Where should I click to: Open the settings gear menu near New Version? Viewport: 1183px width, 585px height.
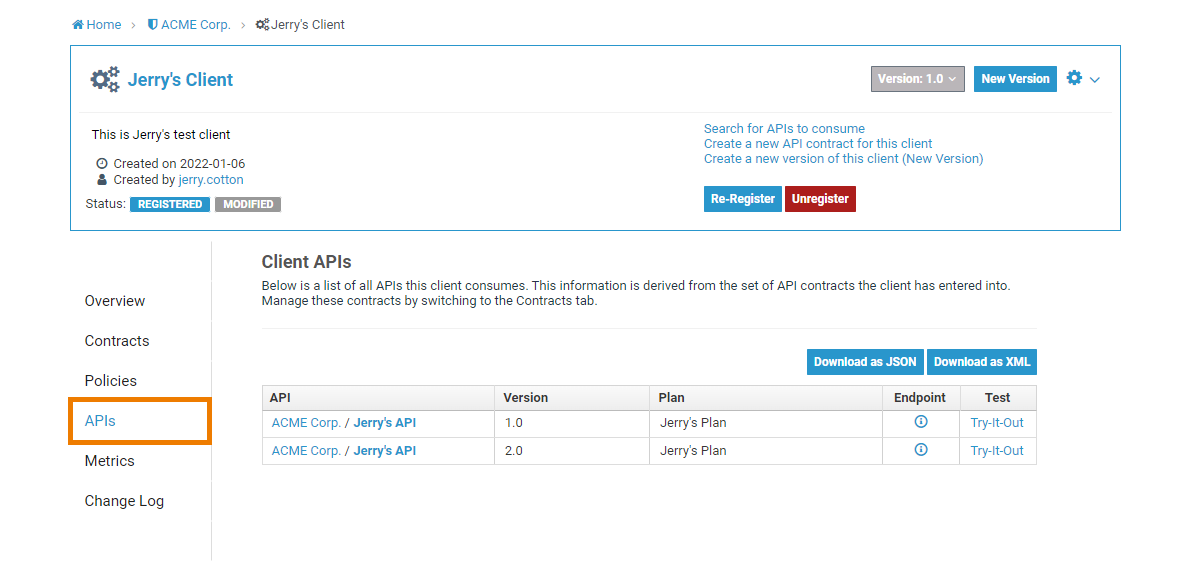coord(1082,79)
